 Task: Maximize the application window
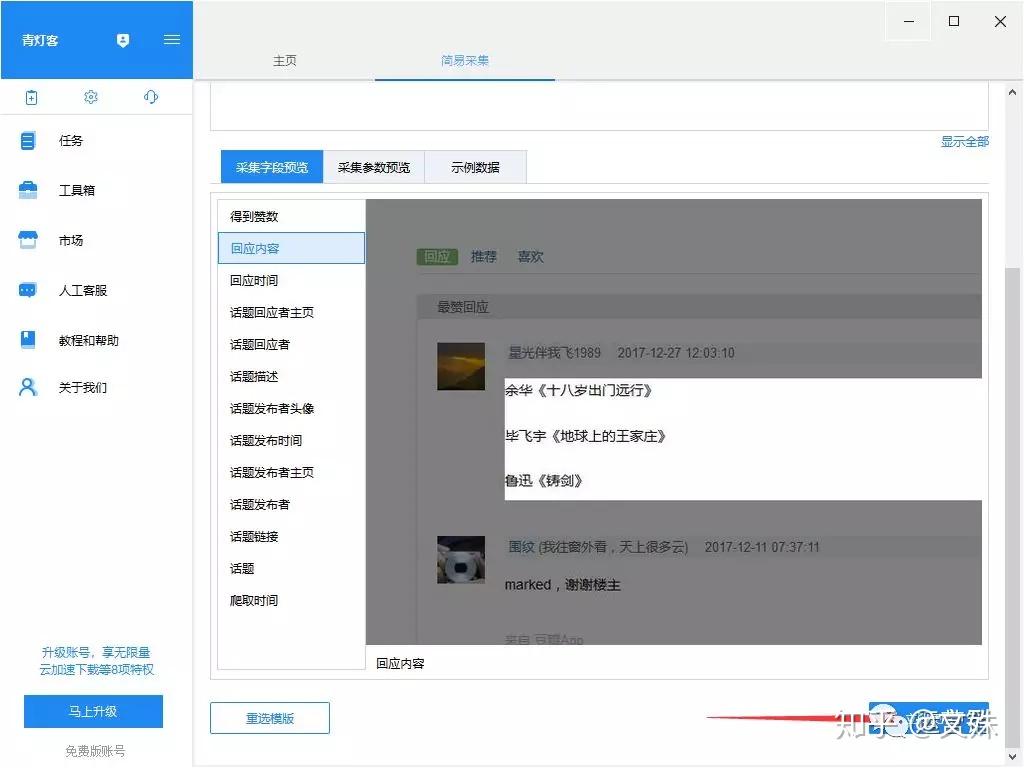[953, 22]
